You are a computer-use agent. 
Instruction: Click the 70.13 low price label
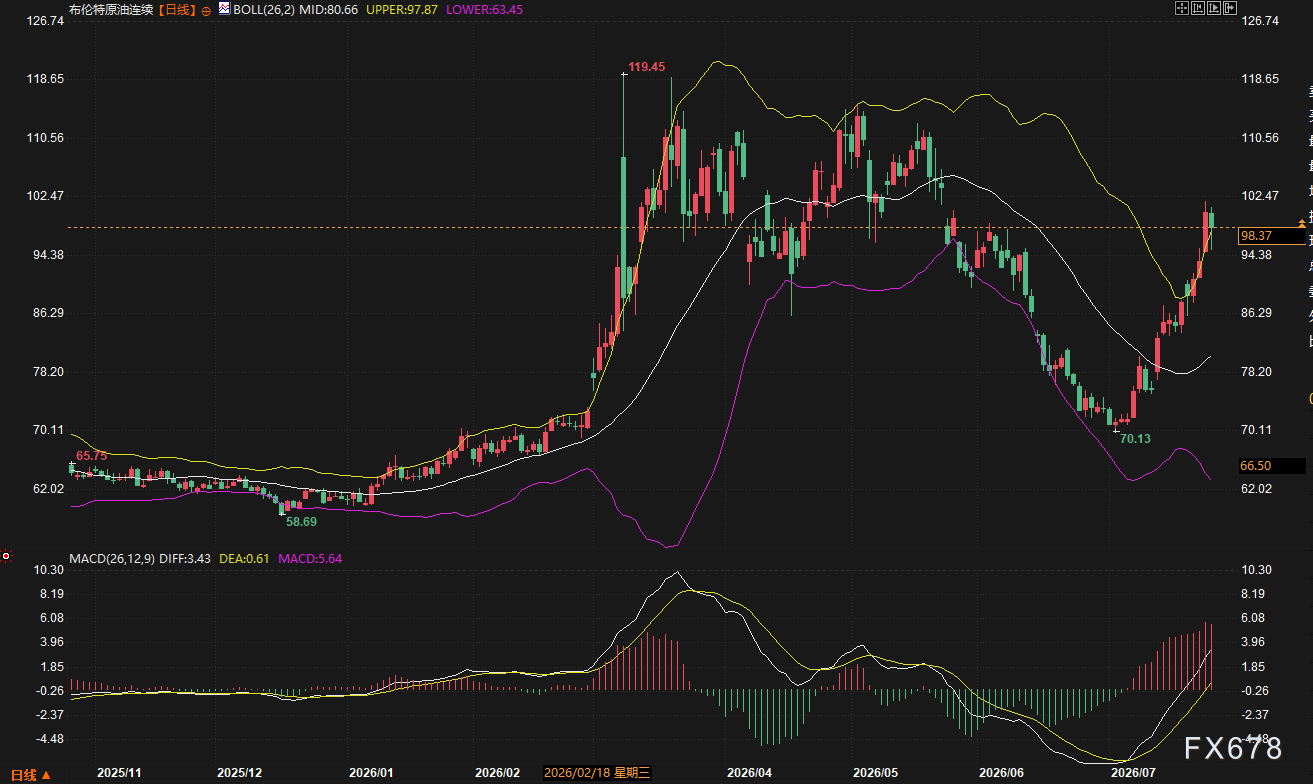tap(1136, 438)
